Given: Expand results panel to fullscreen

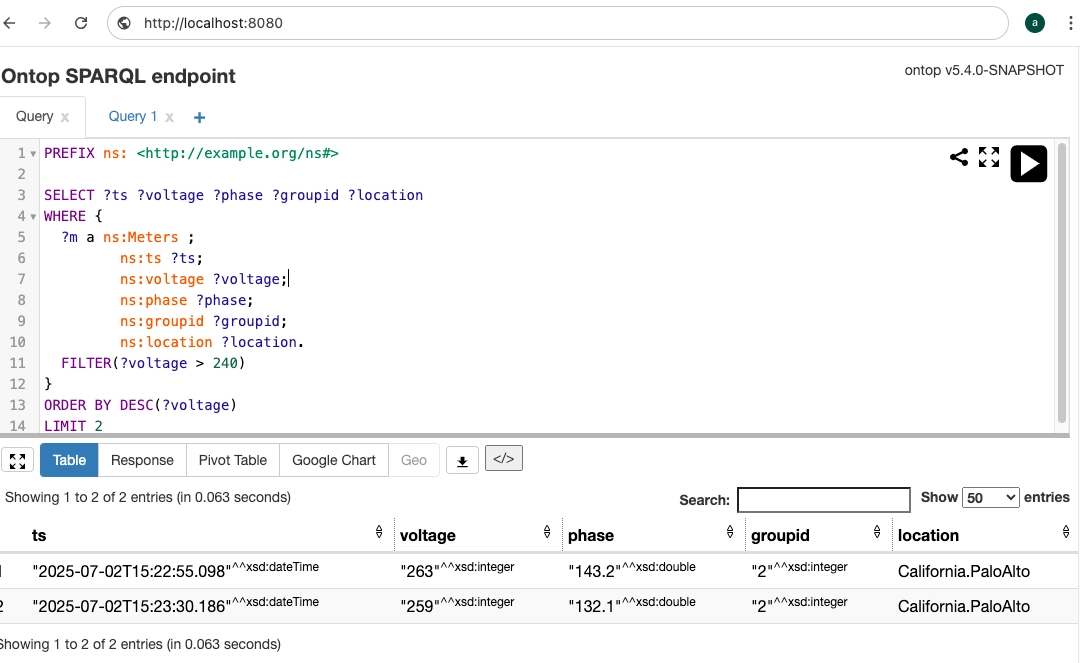Looking at the screenshot, I should (x=17, y=461).
